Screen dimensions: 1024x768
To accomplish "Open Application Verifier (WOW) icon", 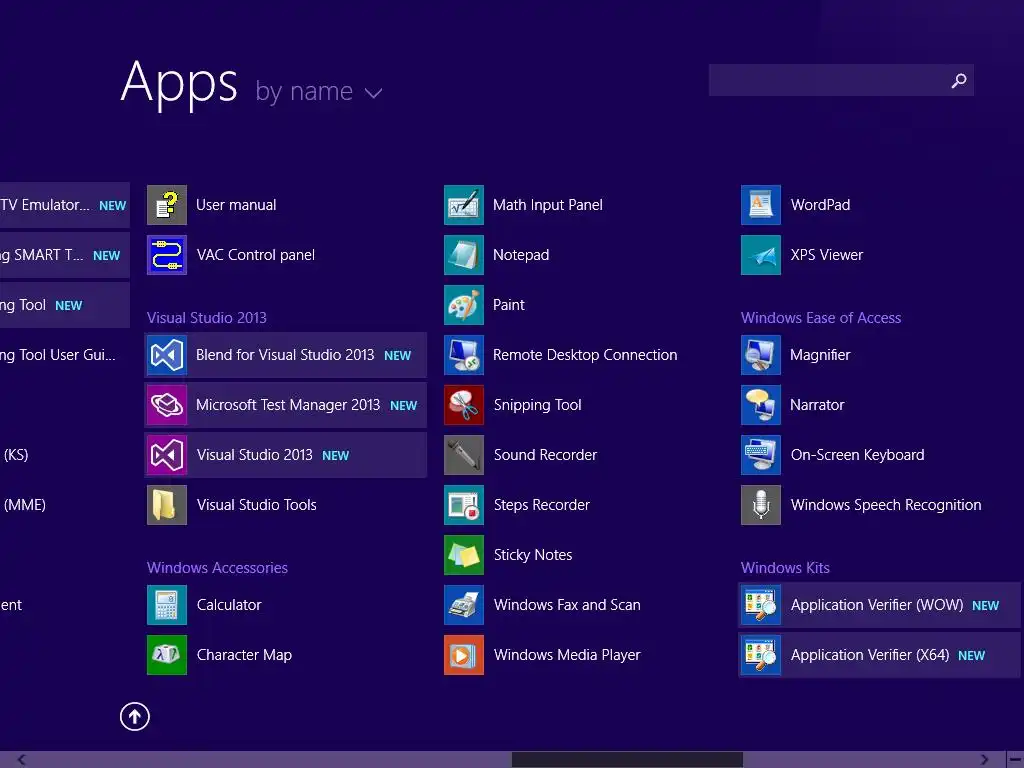I will point(761,605).
